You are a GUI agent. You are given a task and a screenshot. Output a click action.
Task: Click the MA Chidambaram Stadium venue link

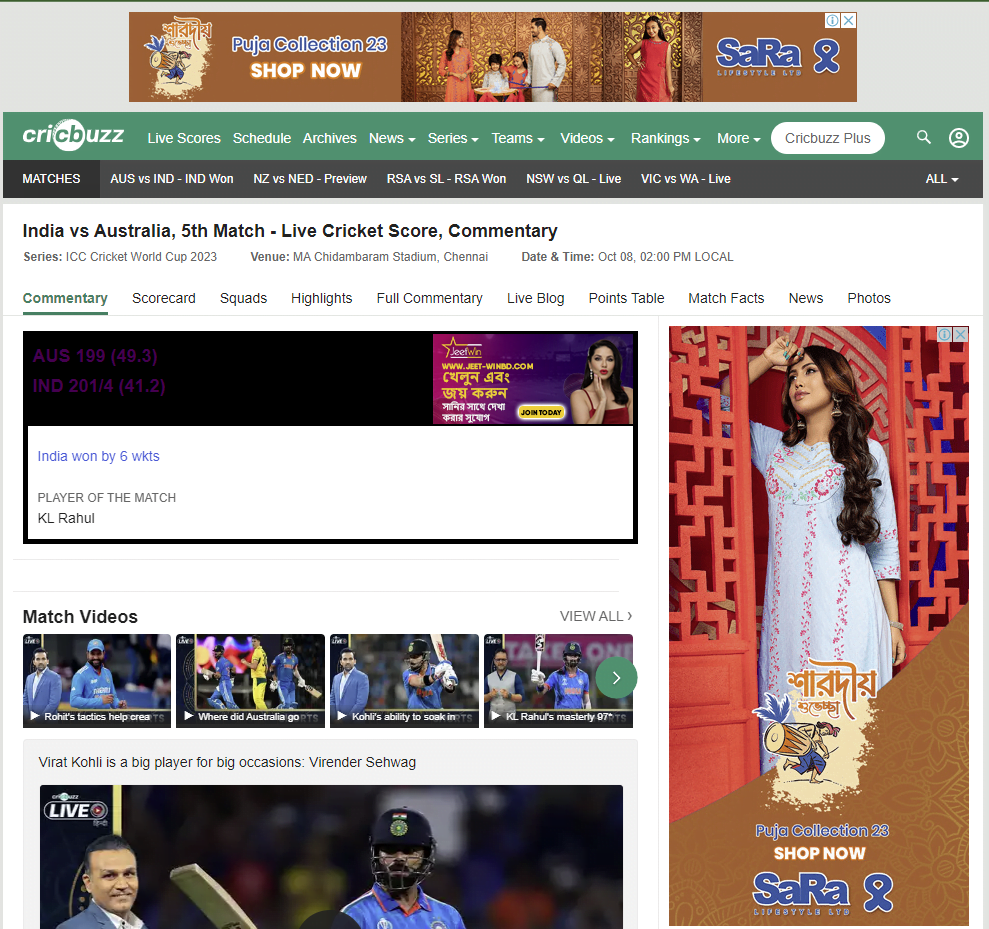click(390, 257)
